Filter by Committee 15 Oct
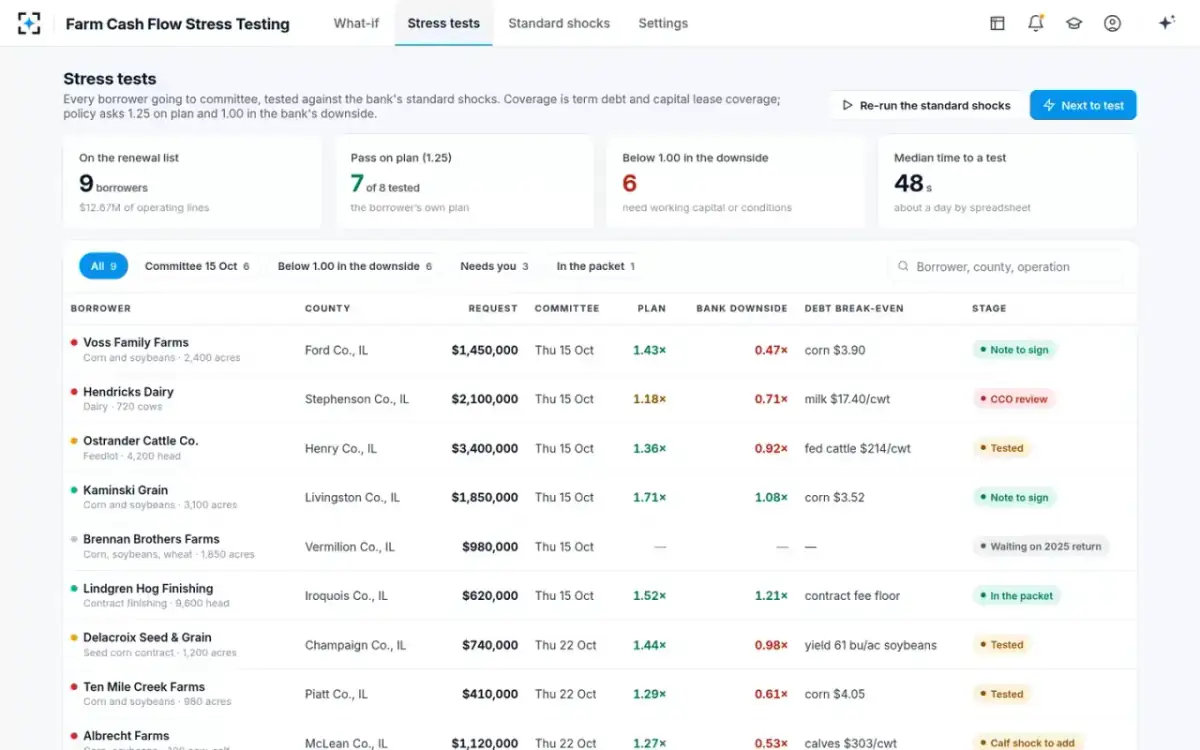 pos(197,266)
